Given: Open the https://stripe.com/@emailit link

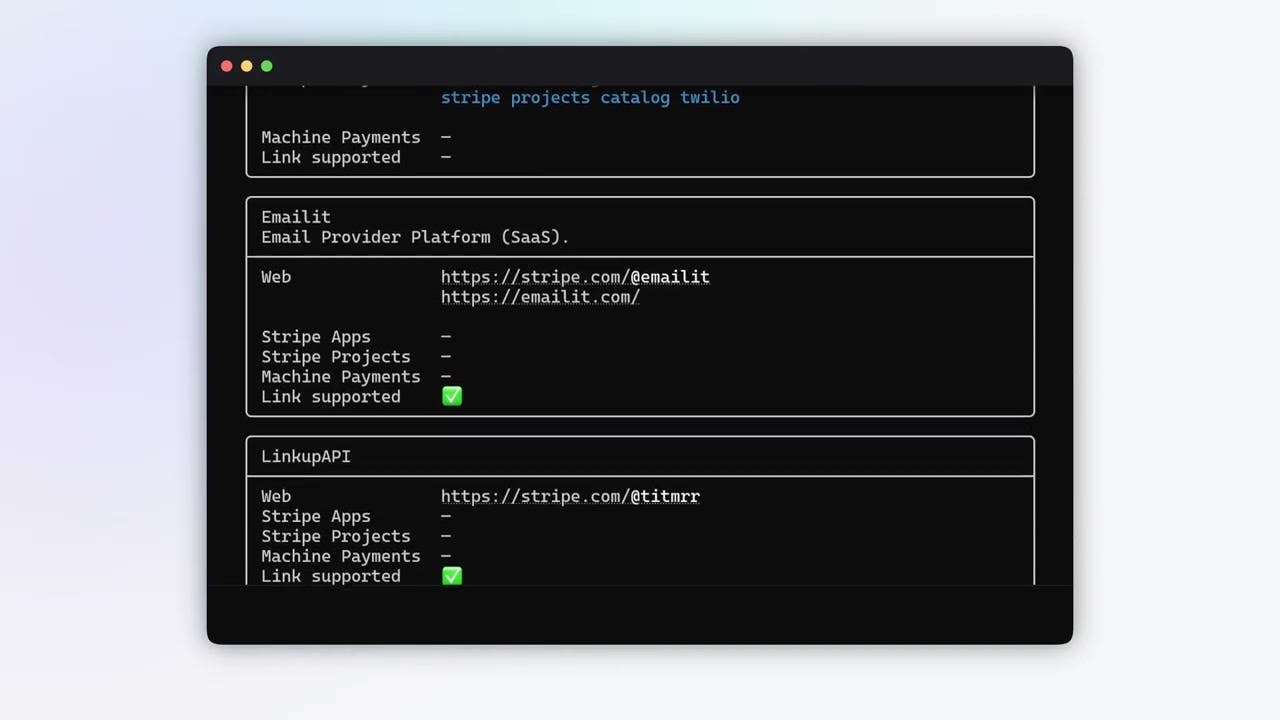Looking at the screenshot, I should pos(575,277).
